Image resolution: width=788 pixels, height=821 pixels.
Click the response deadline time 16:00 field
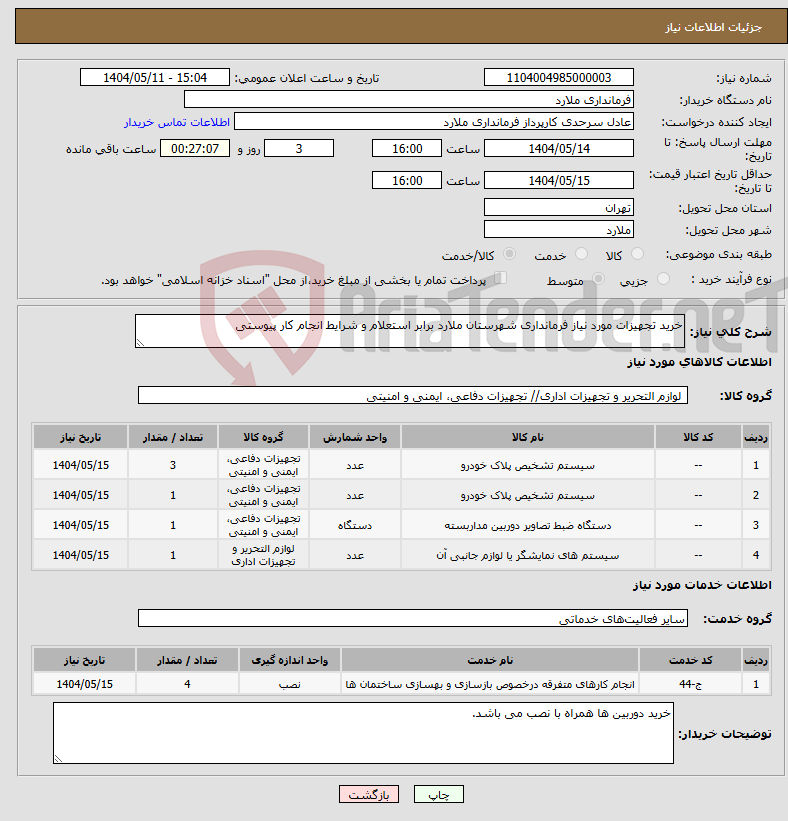click(407, 149)
